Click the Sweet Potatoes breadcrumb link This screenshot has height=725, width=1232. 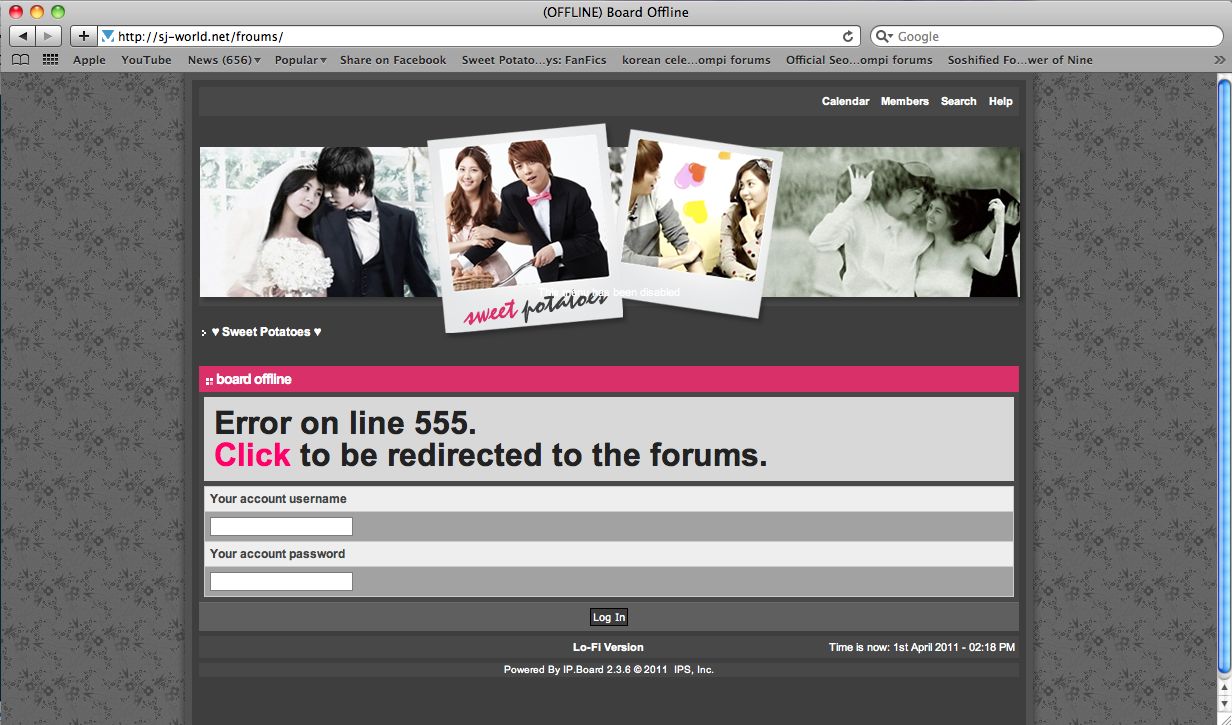(x=266, y=332)
